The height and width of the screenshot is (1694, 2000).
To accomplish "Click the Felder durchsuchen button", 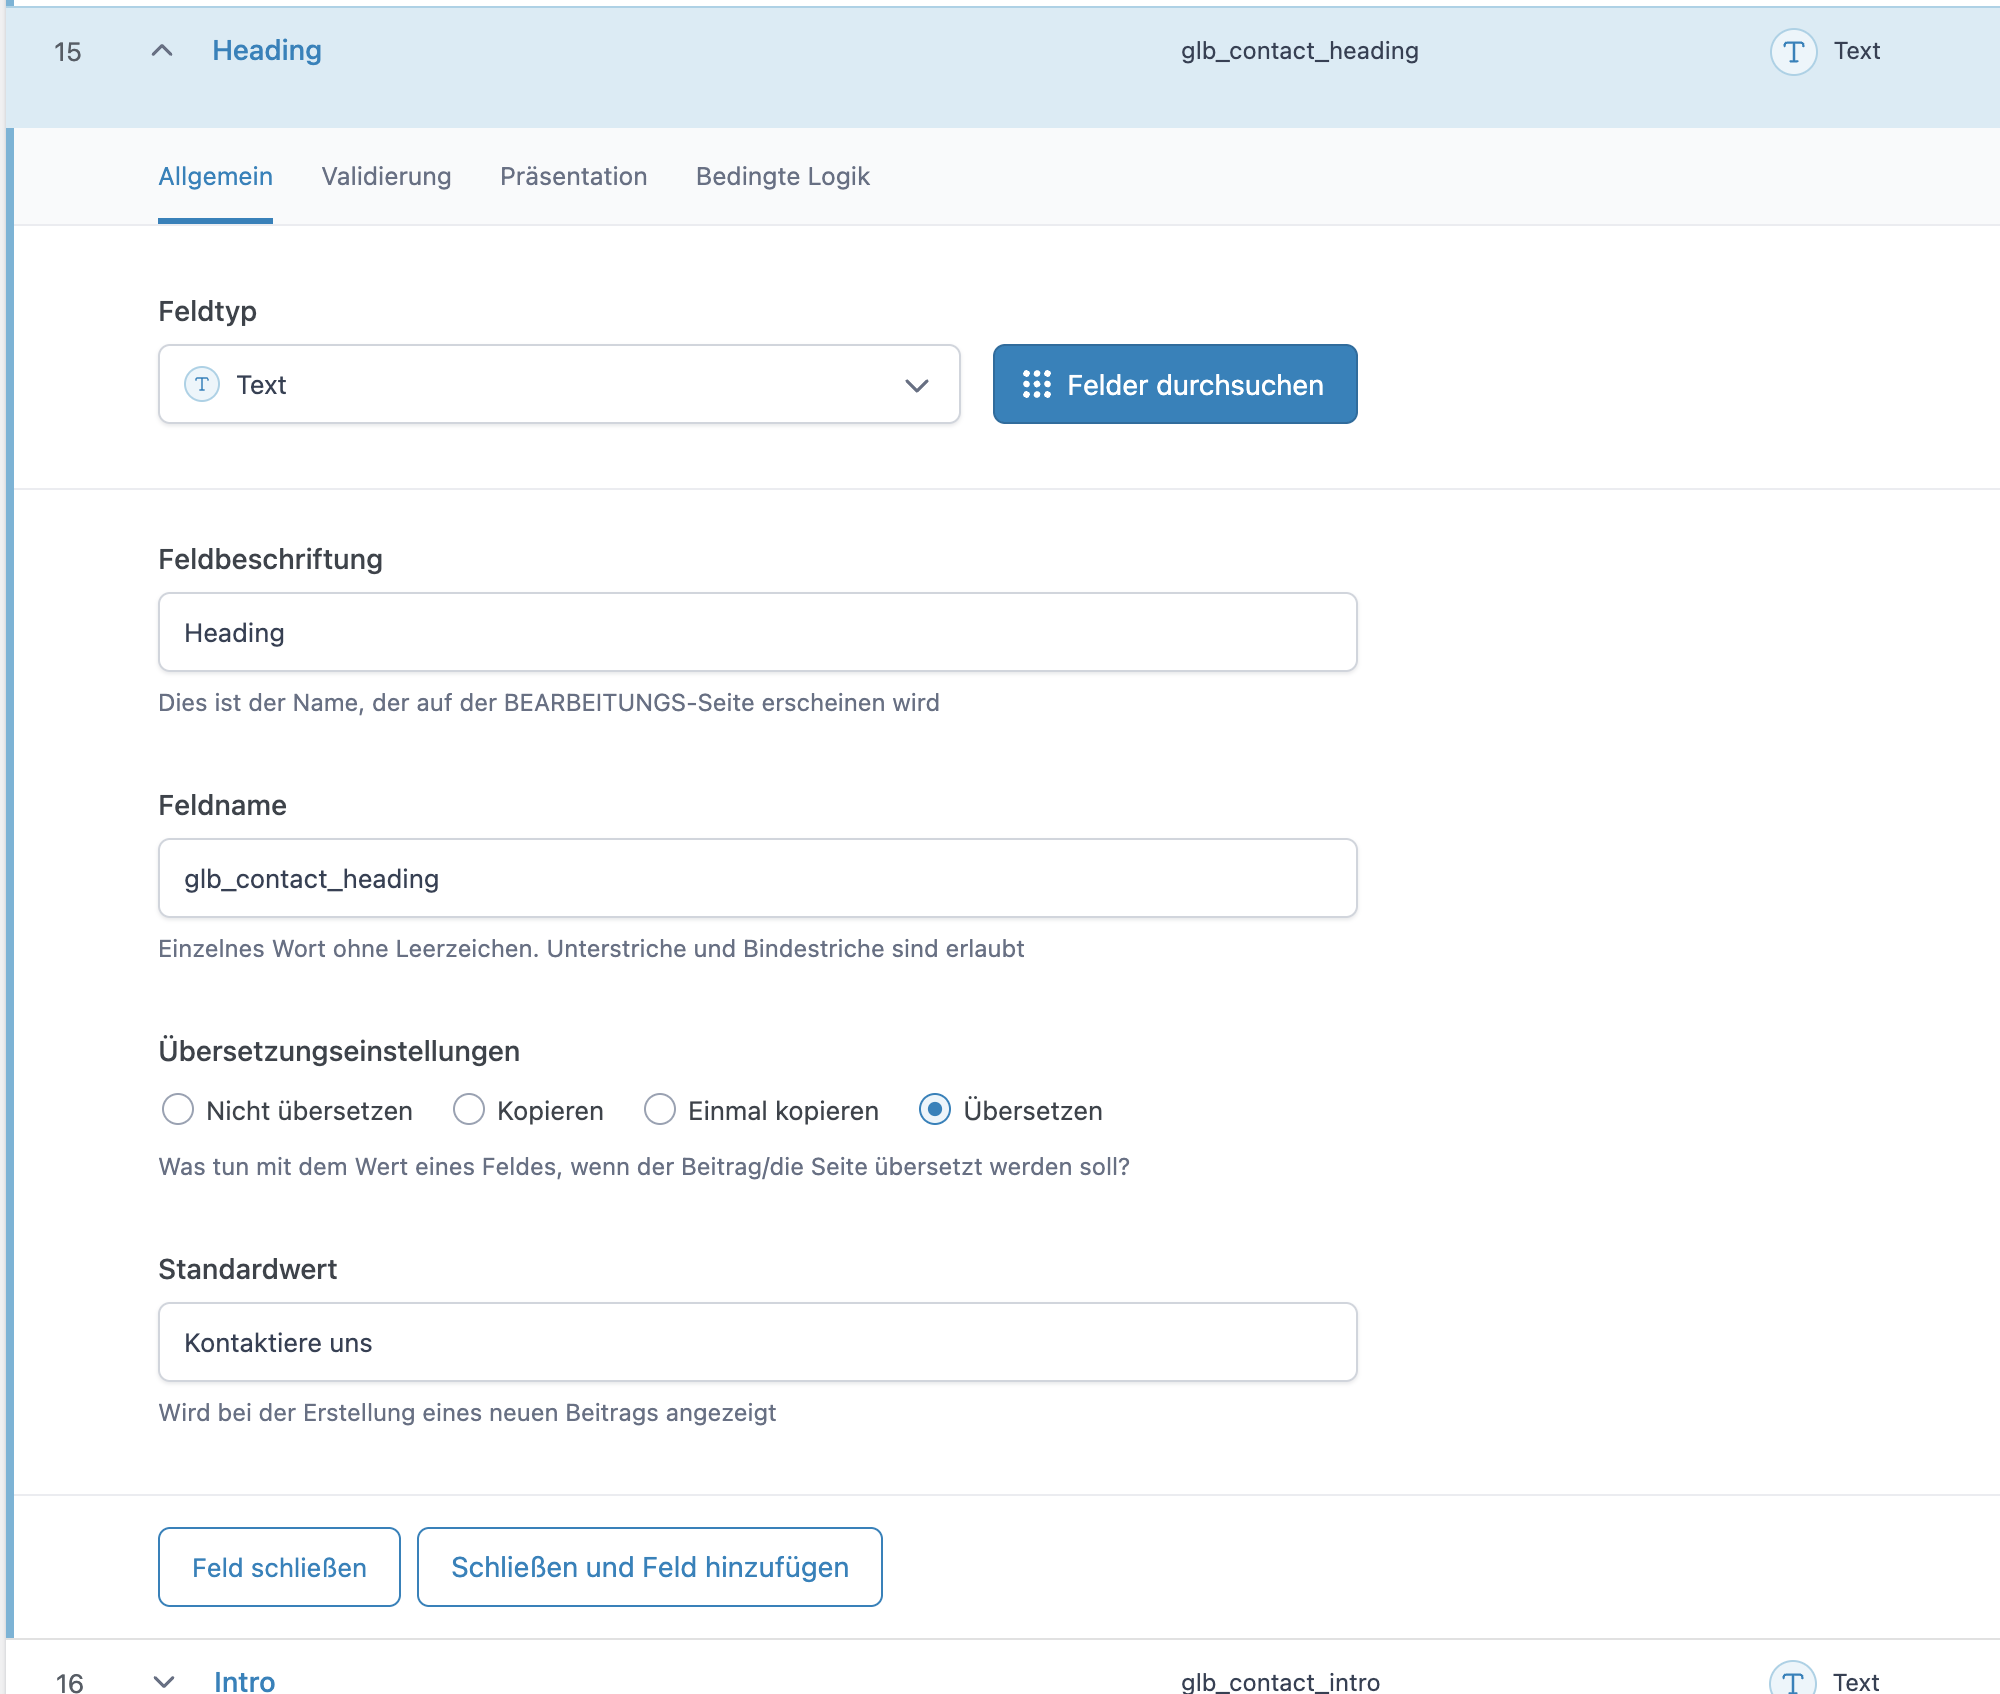I will [1175, 385].
